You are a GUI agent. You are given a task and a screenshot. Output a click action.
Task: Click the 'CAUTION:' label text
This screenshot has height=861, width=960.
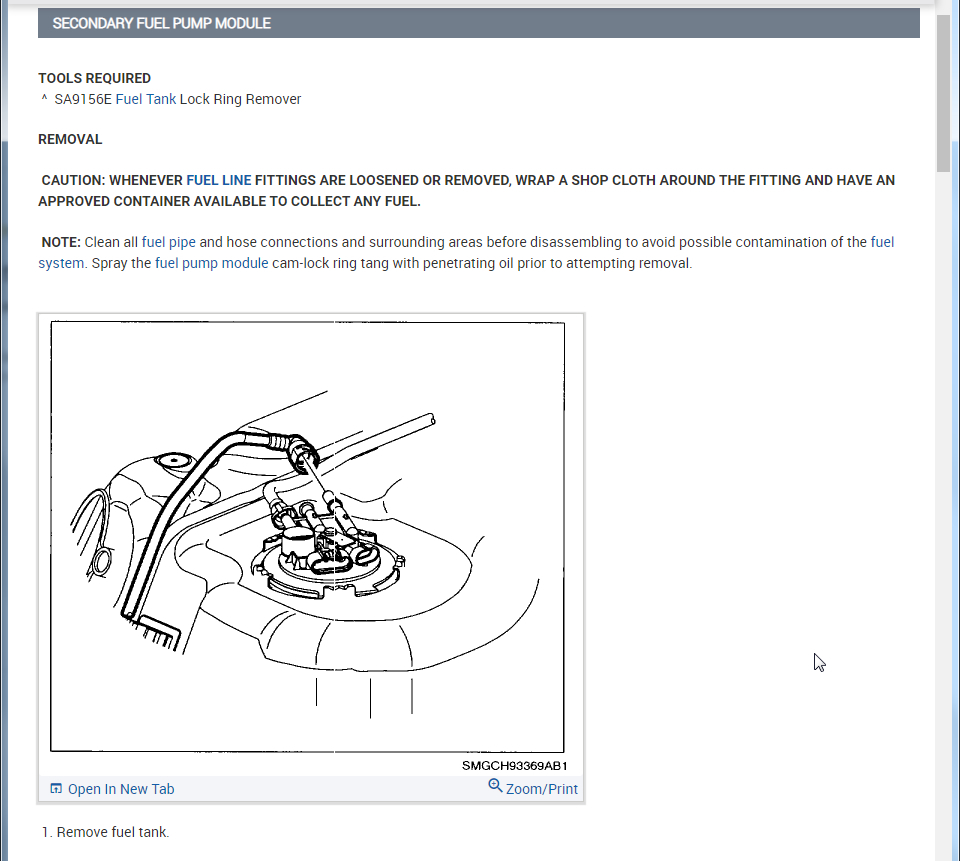pyautogui.click(x=73, y=180)
